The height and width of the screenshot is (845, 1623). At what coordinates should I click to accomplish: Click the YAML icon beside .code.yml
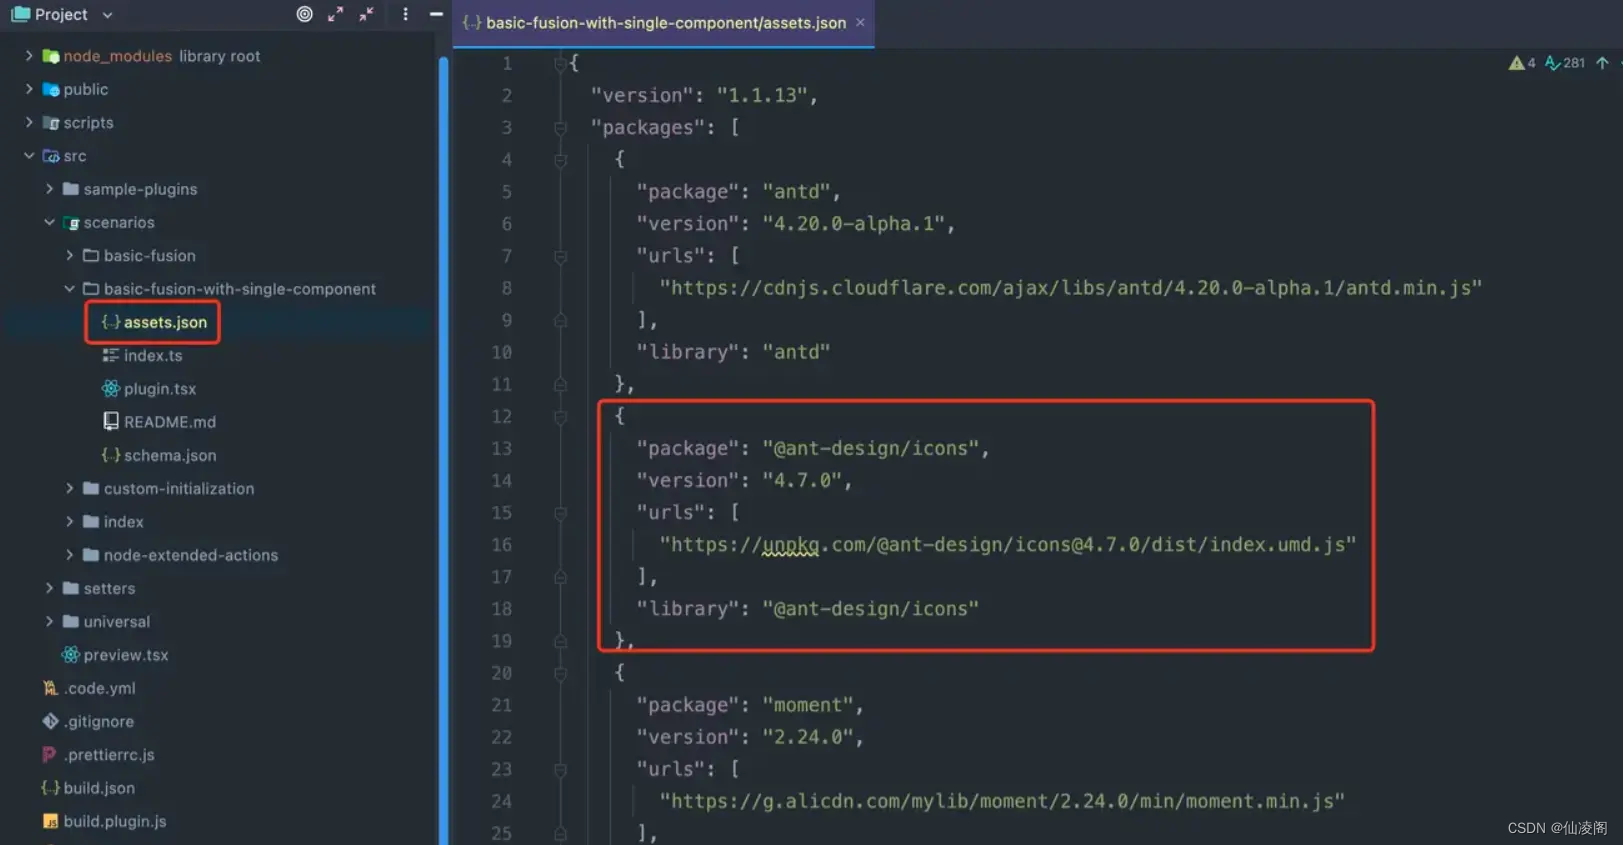click(x=50, y=688)
